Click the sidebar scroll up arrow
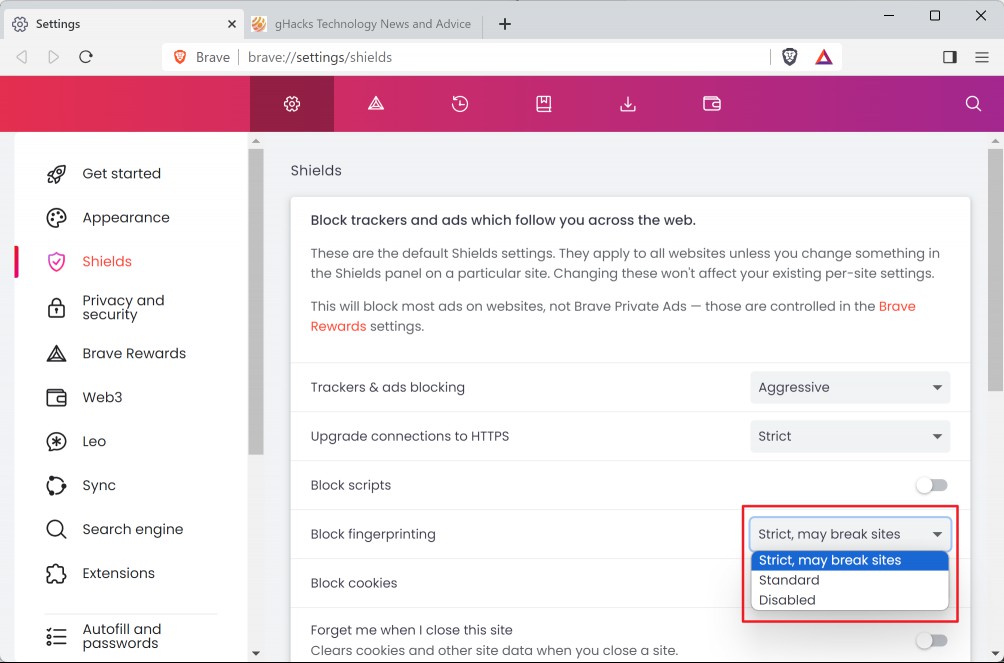1004x663 pixels. [256, 141]
